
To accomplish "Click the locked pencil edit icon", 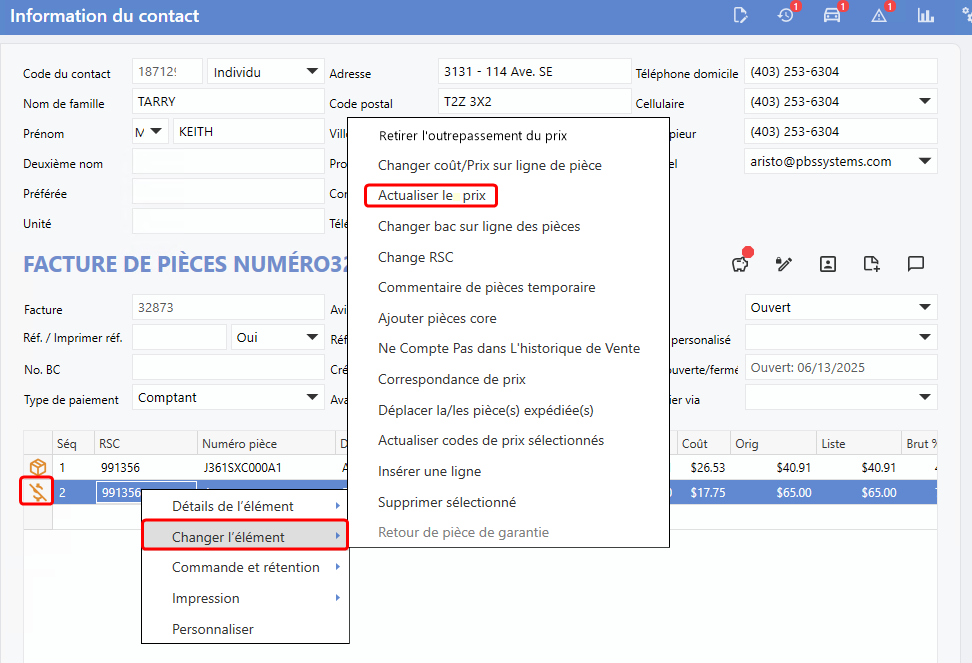I will [784, 263].
